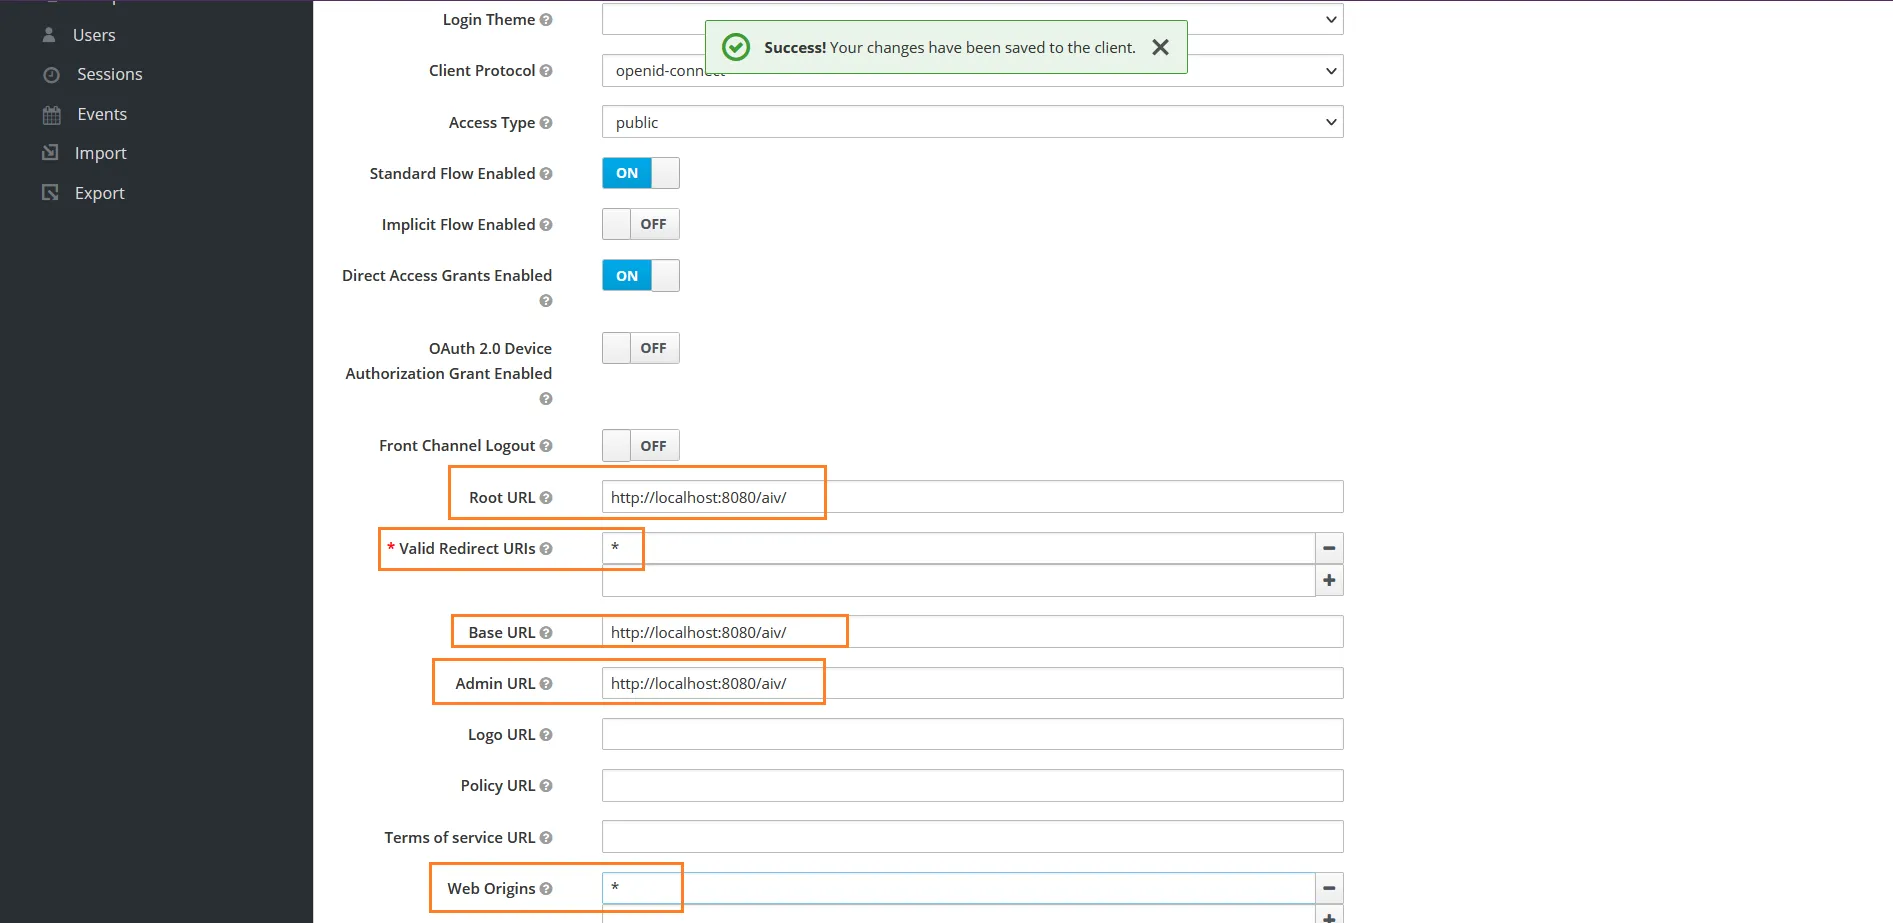This screenshot has height=923, width=1893.
Task: Show help for Login Theme
Action: 546,19
